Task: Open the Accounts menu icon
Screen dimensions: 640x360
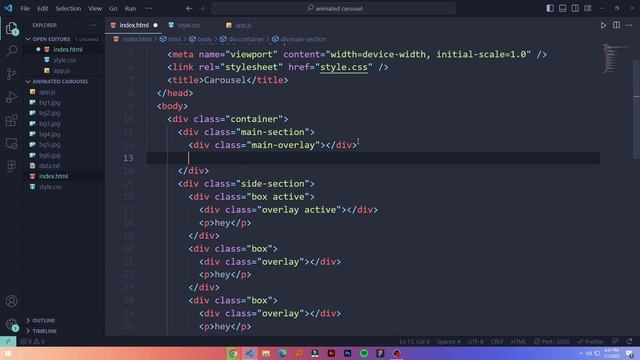Action: click(11, 301)
